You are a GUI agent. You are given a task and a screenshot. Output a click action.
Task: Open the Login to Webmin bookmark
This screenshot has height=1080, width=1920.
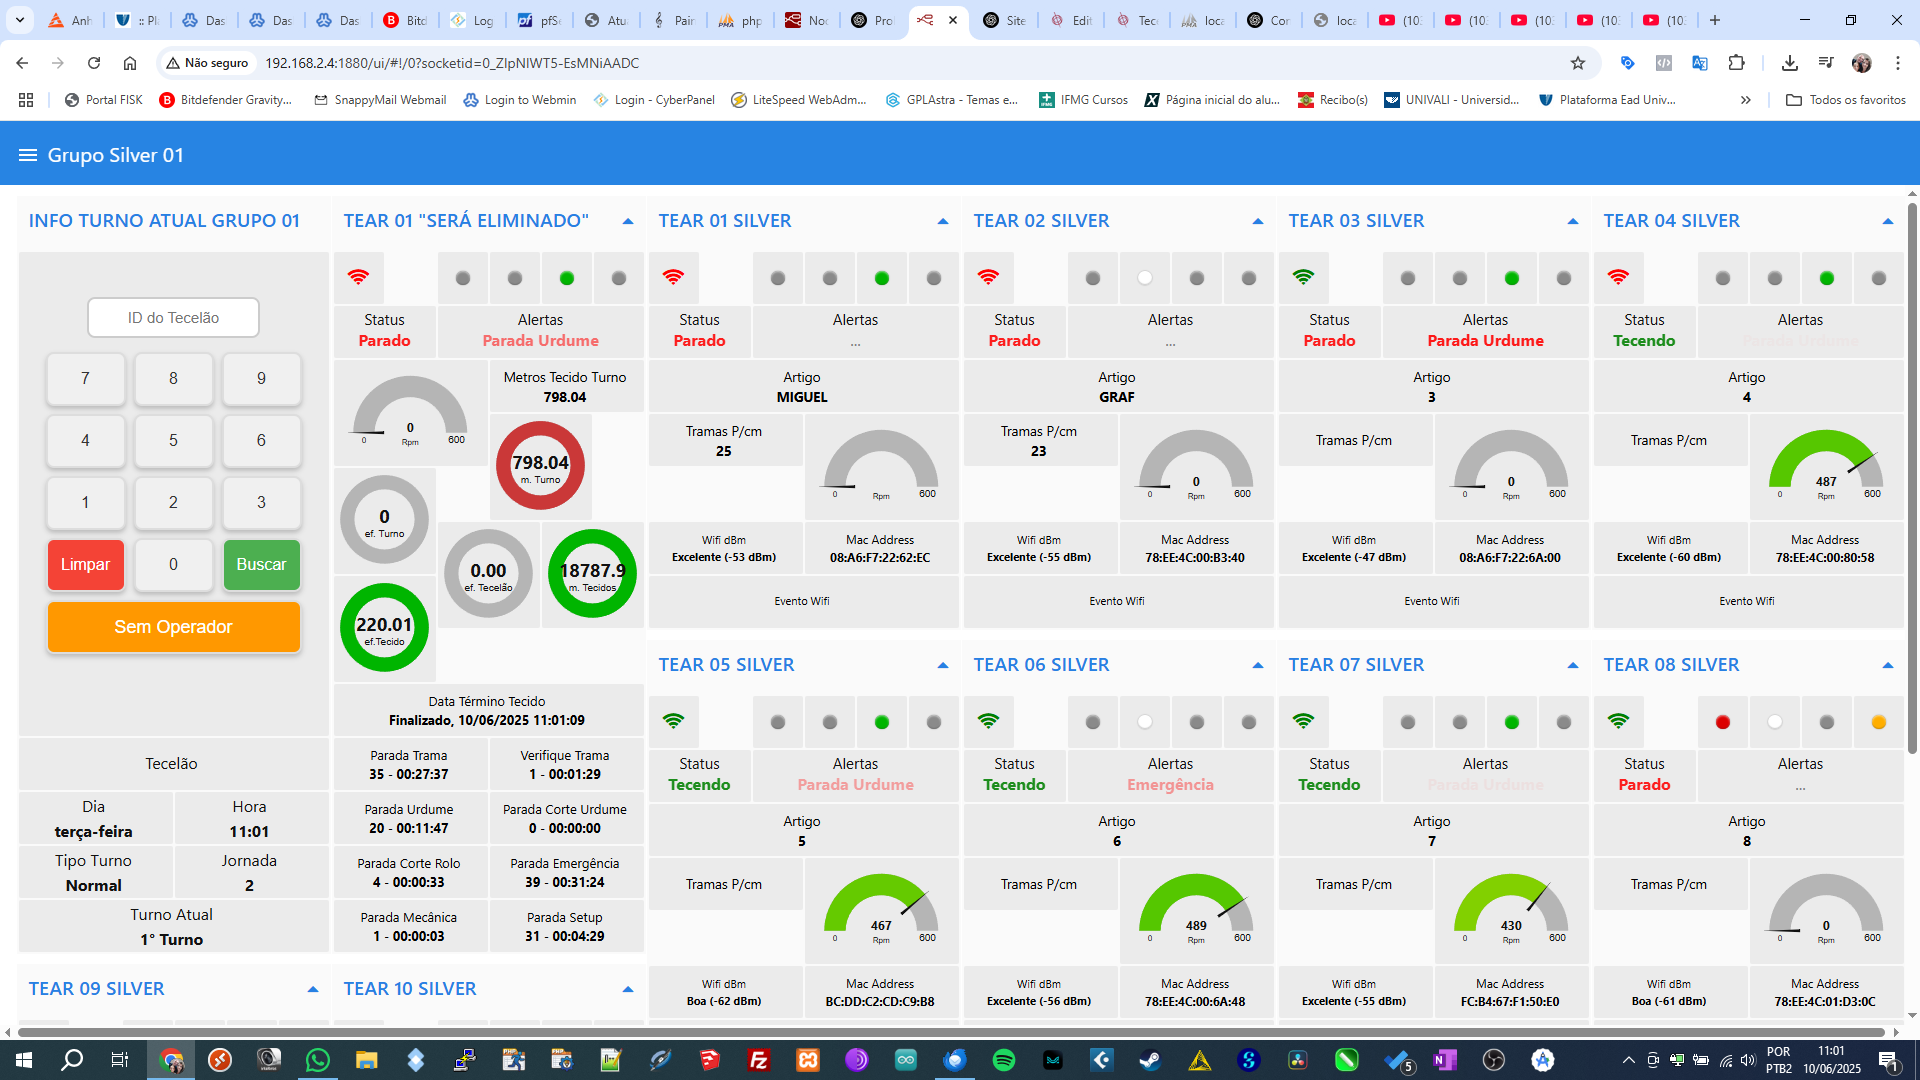click(x=520, y=100)
